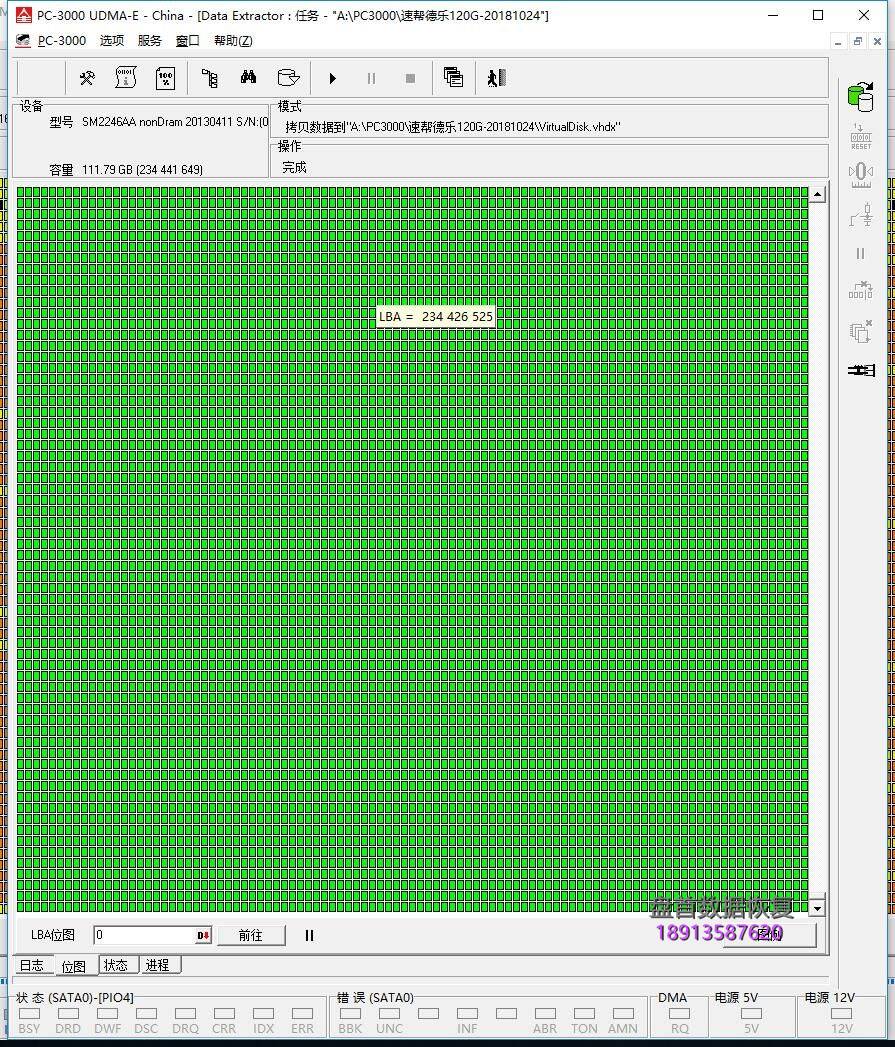Click the toolbar stop button
Viewport: 895px width, 1047px height.
(x=410, y=79)
